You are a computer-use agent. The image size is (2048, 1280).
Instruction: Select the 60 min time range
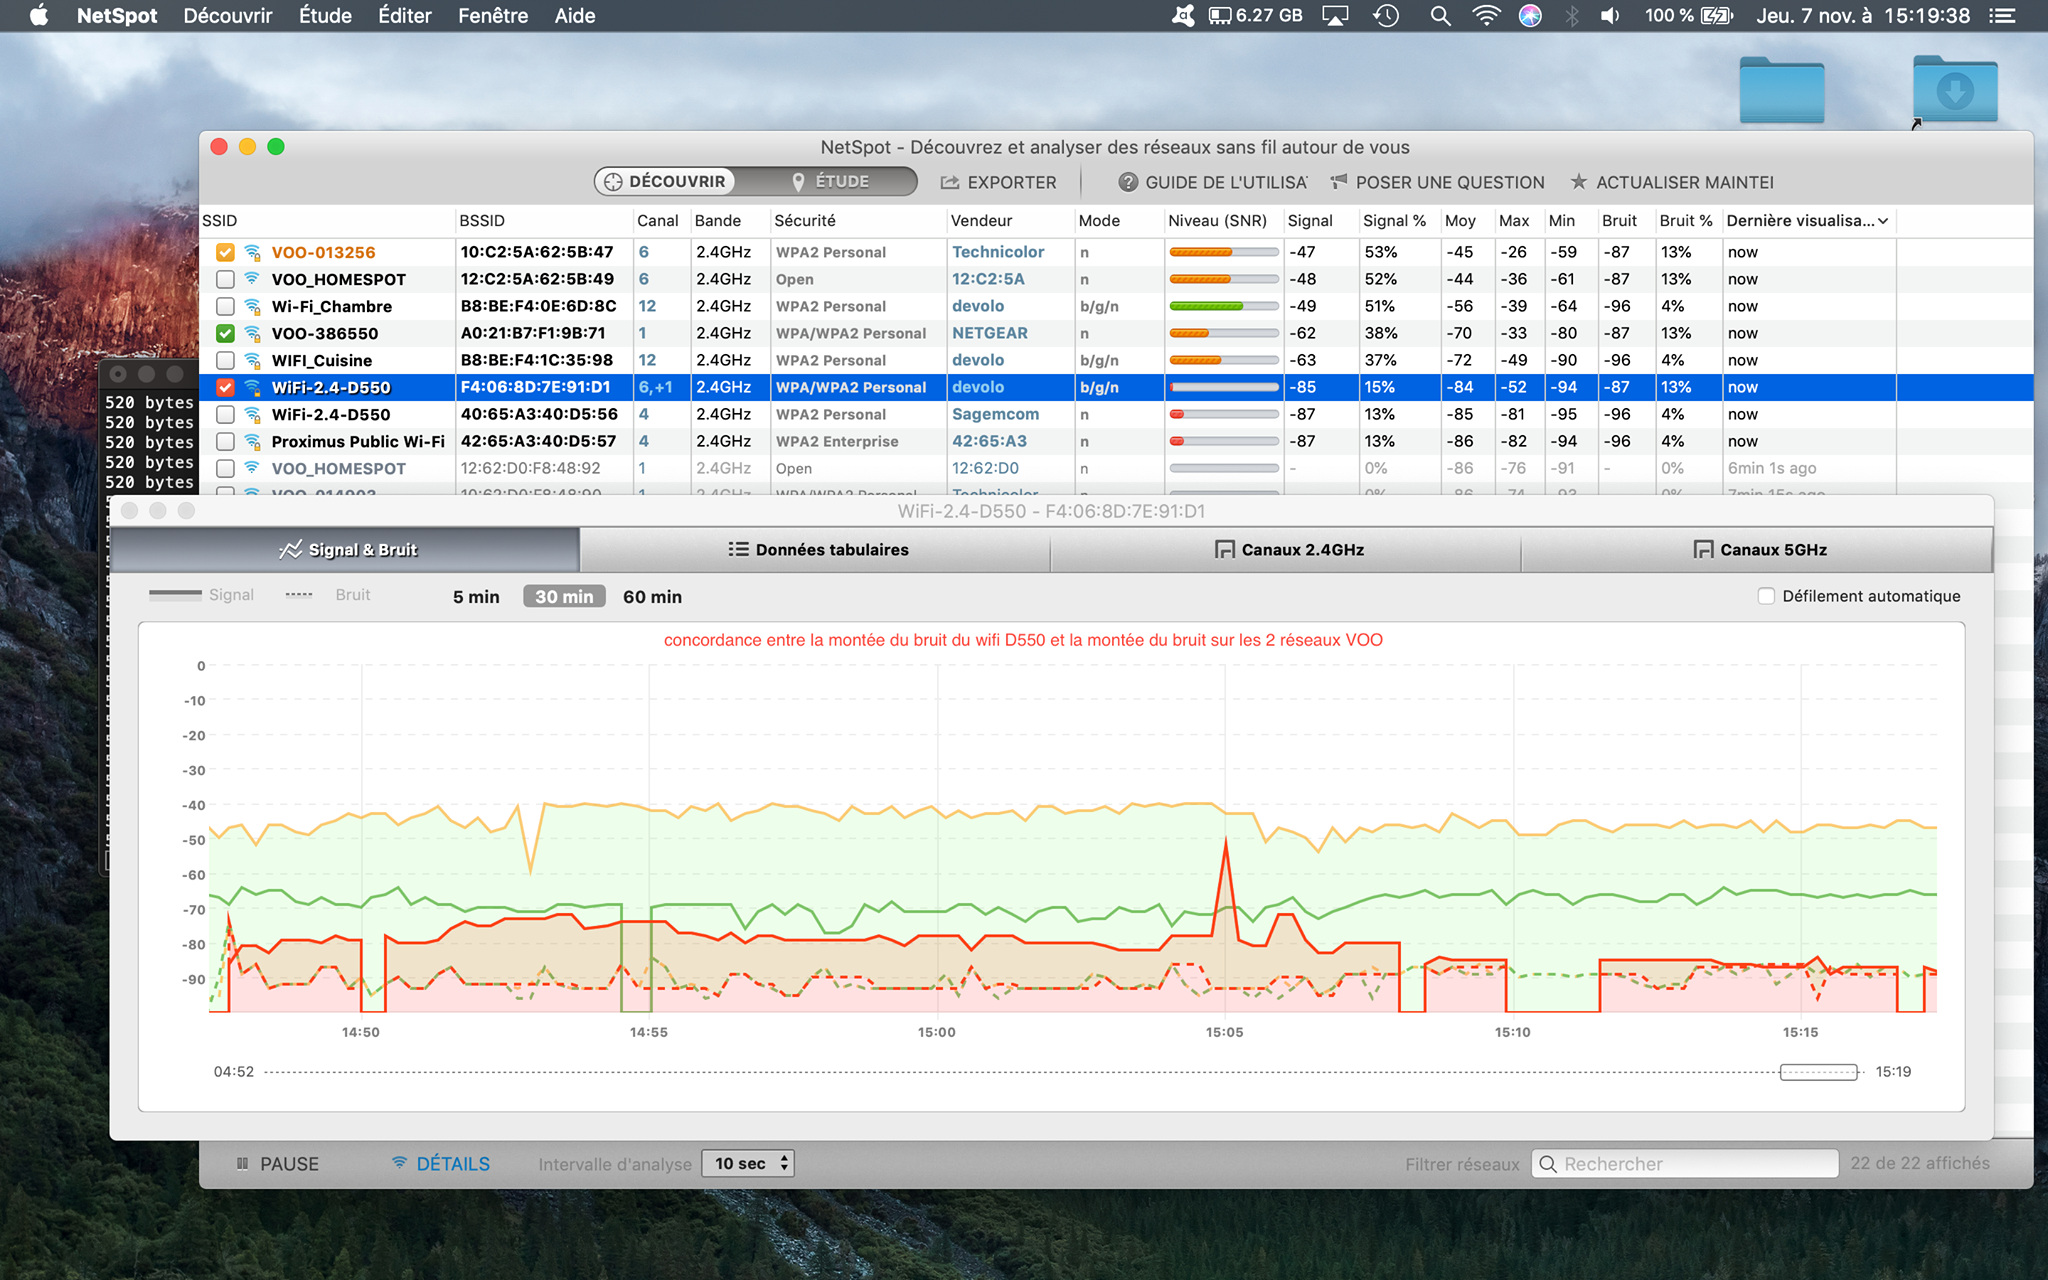point(652,596)
